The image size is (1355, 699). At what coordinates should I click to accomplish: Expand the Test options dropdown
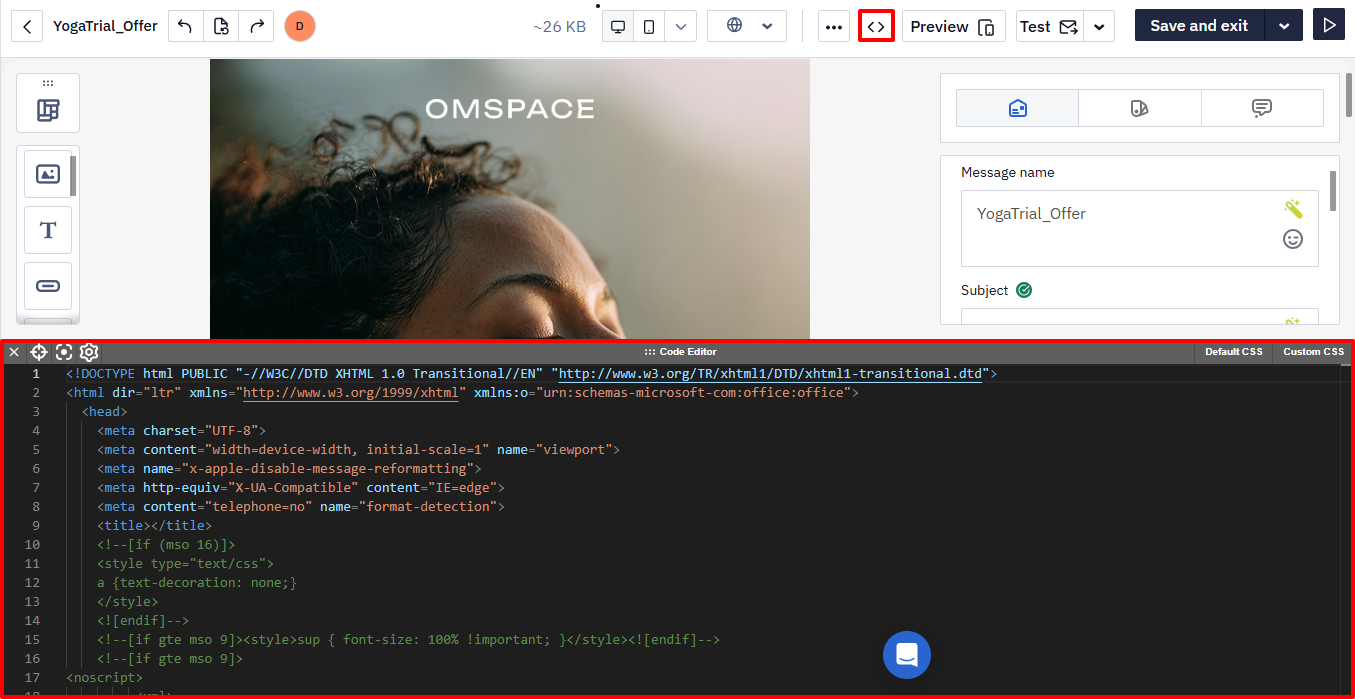[1100, 26]
